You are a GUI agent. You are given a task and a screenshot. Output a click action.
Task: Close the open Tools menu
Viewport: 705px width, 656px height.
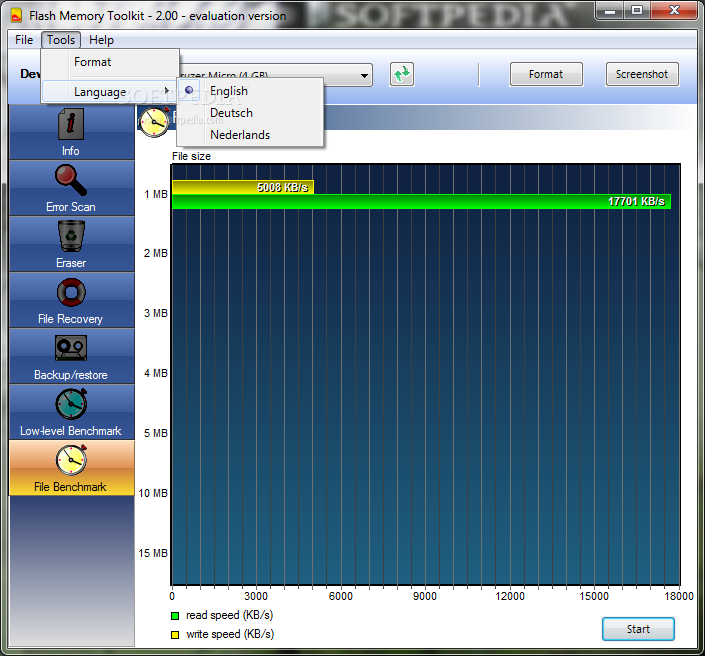click(x=61, y=40)
